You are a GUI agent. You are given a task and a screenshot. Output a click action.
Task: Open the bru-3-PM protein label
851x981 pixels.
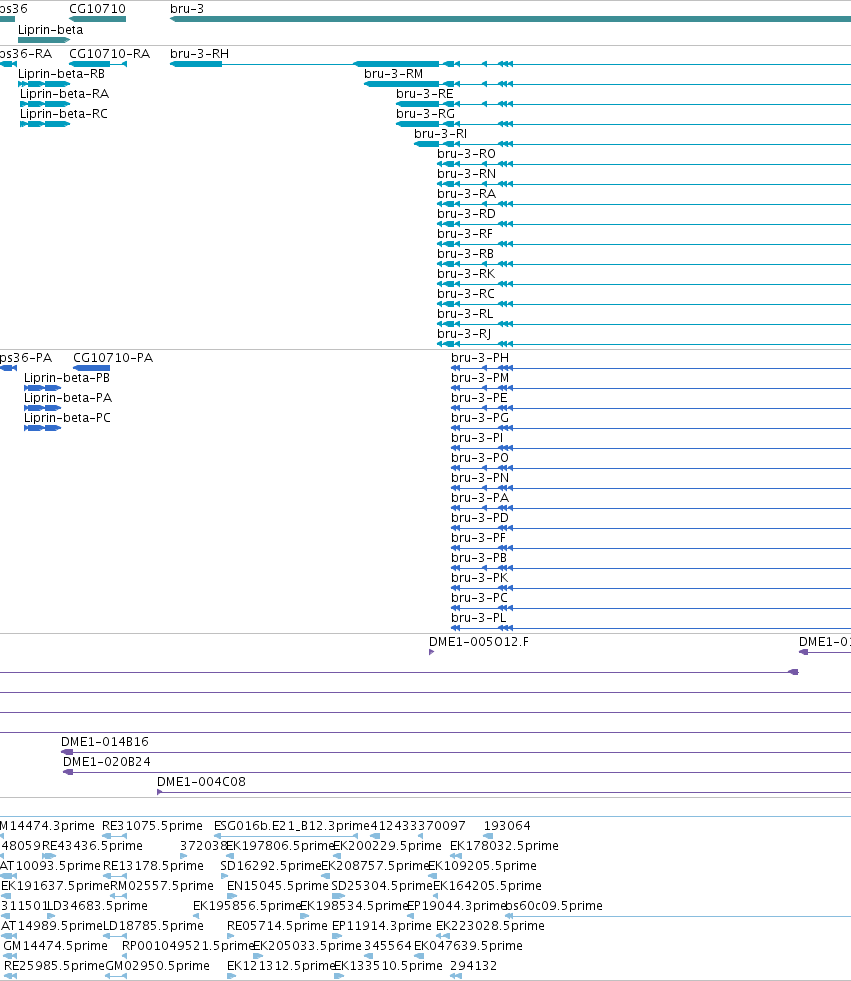tap(480, 378)
